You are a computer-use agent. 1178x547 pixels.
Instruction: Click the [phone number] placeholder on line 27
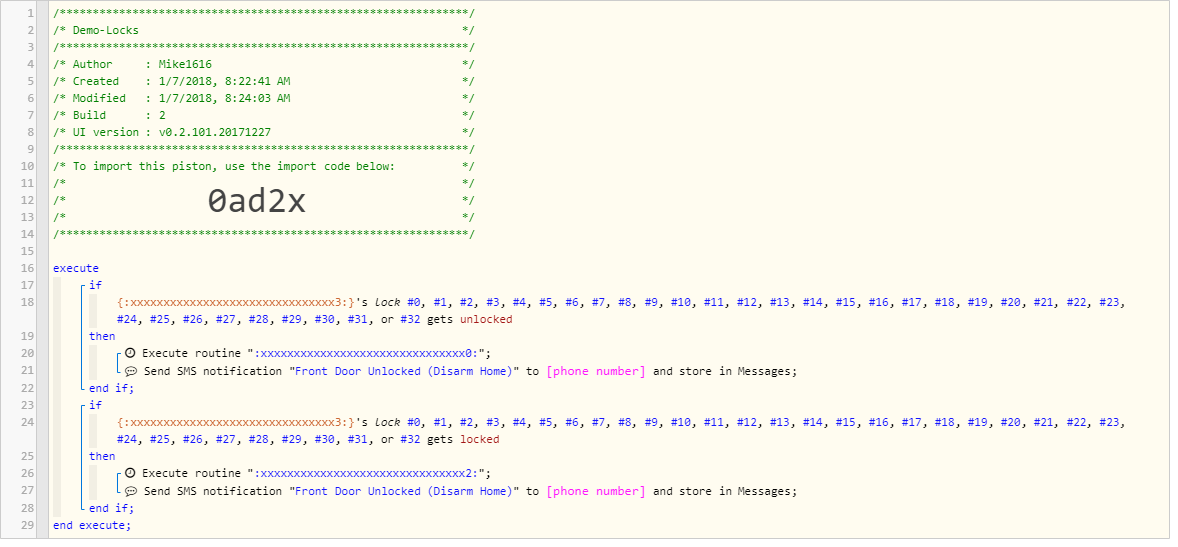tap(596, 491)
